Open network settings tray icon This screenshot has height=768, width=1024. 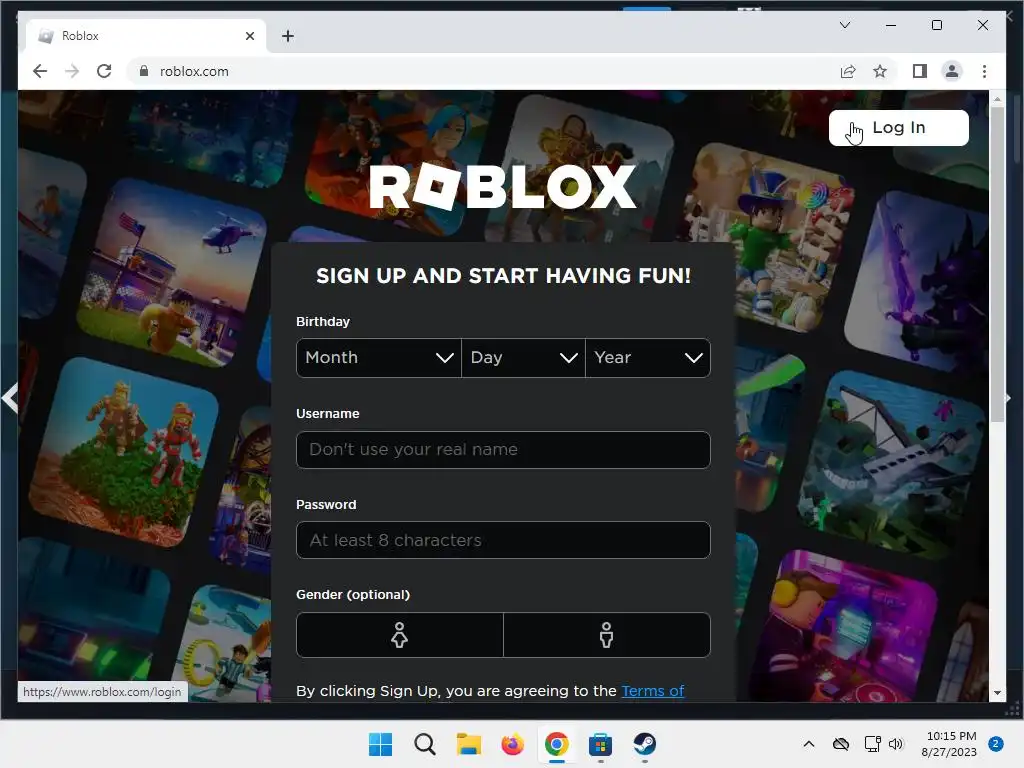(x=872, y=744)
